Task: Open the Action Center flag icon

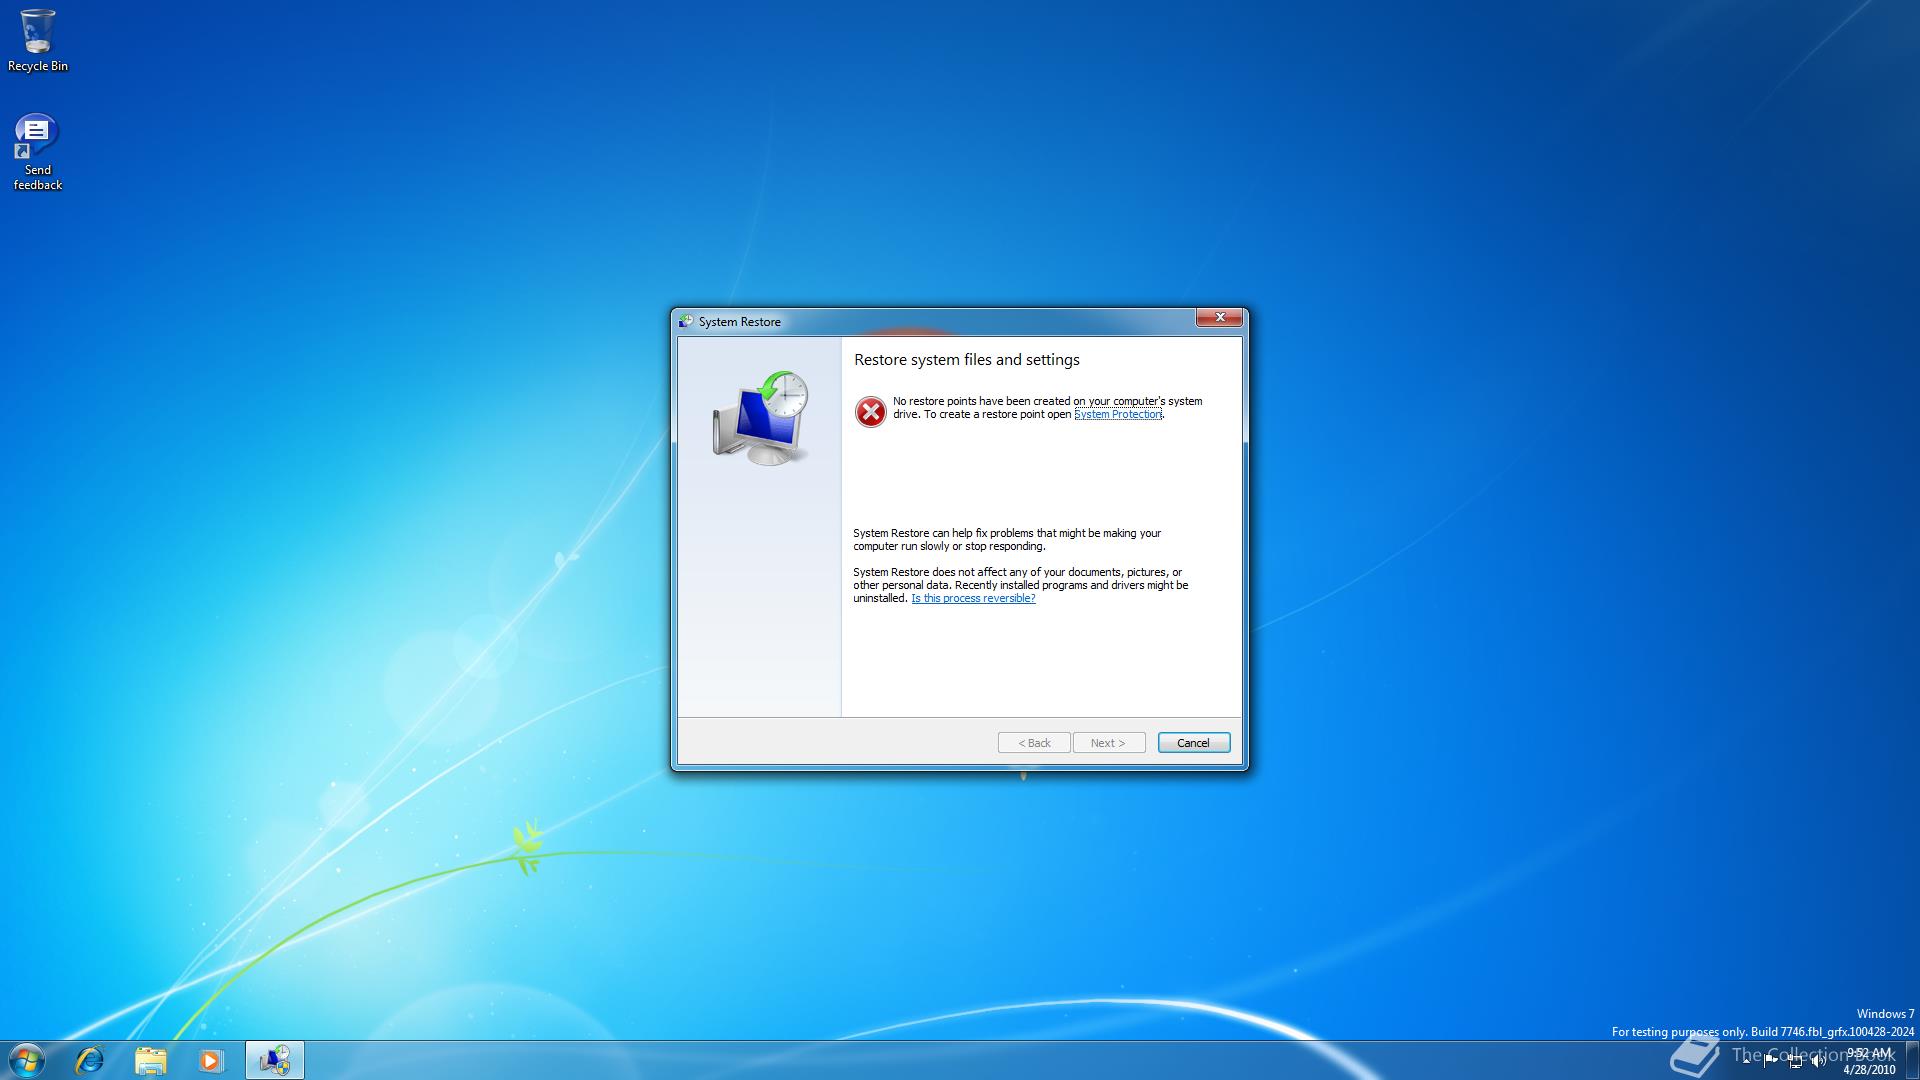Action: pos(1771,1061)
